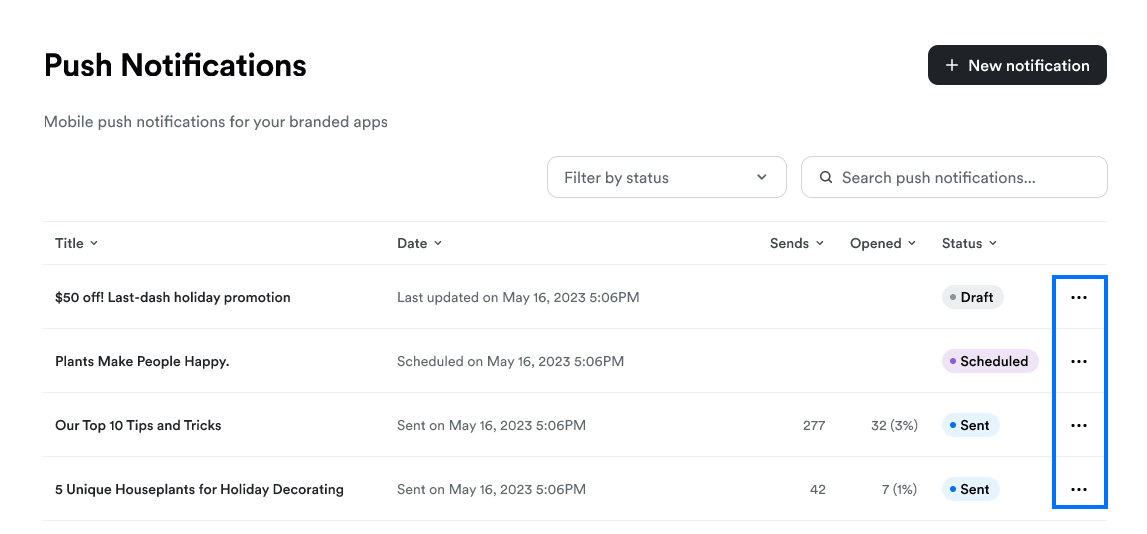The image size is (1147, 534).
Task: Open the three-dot menu for Plants Make People Happy
Action: coord(1078,361)
